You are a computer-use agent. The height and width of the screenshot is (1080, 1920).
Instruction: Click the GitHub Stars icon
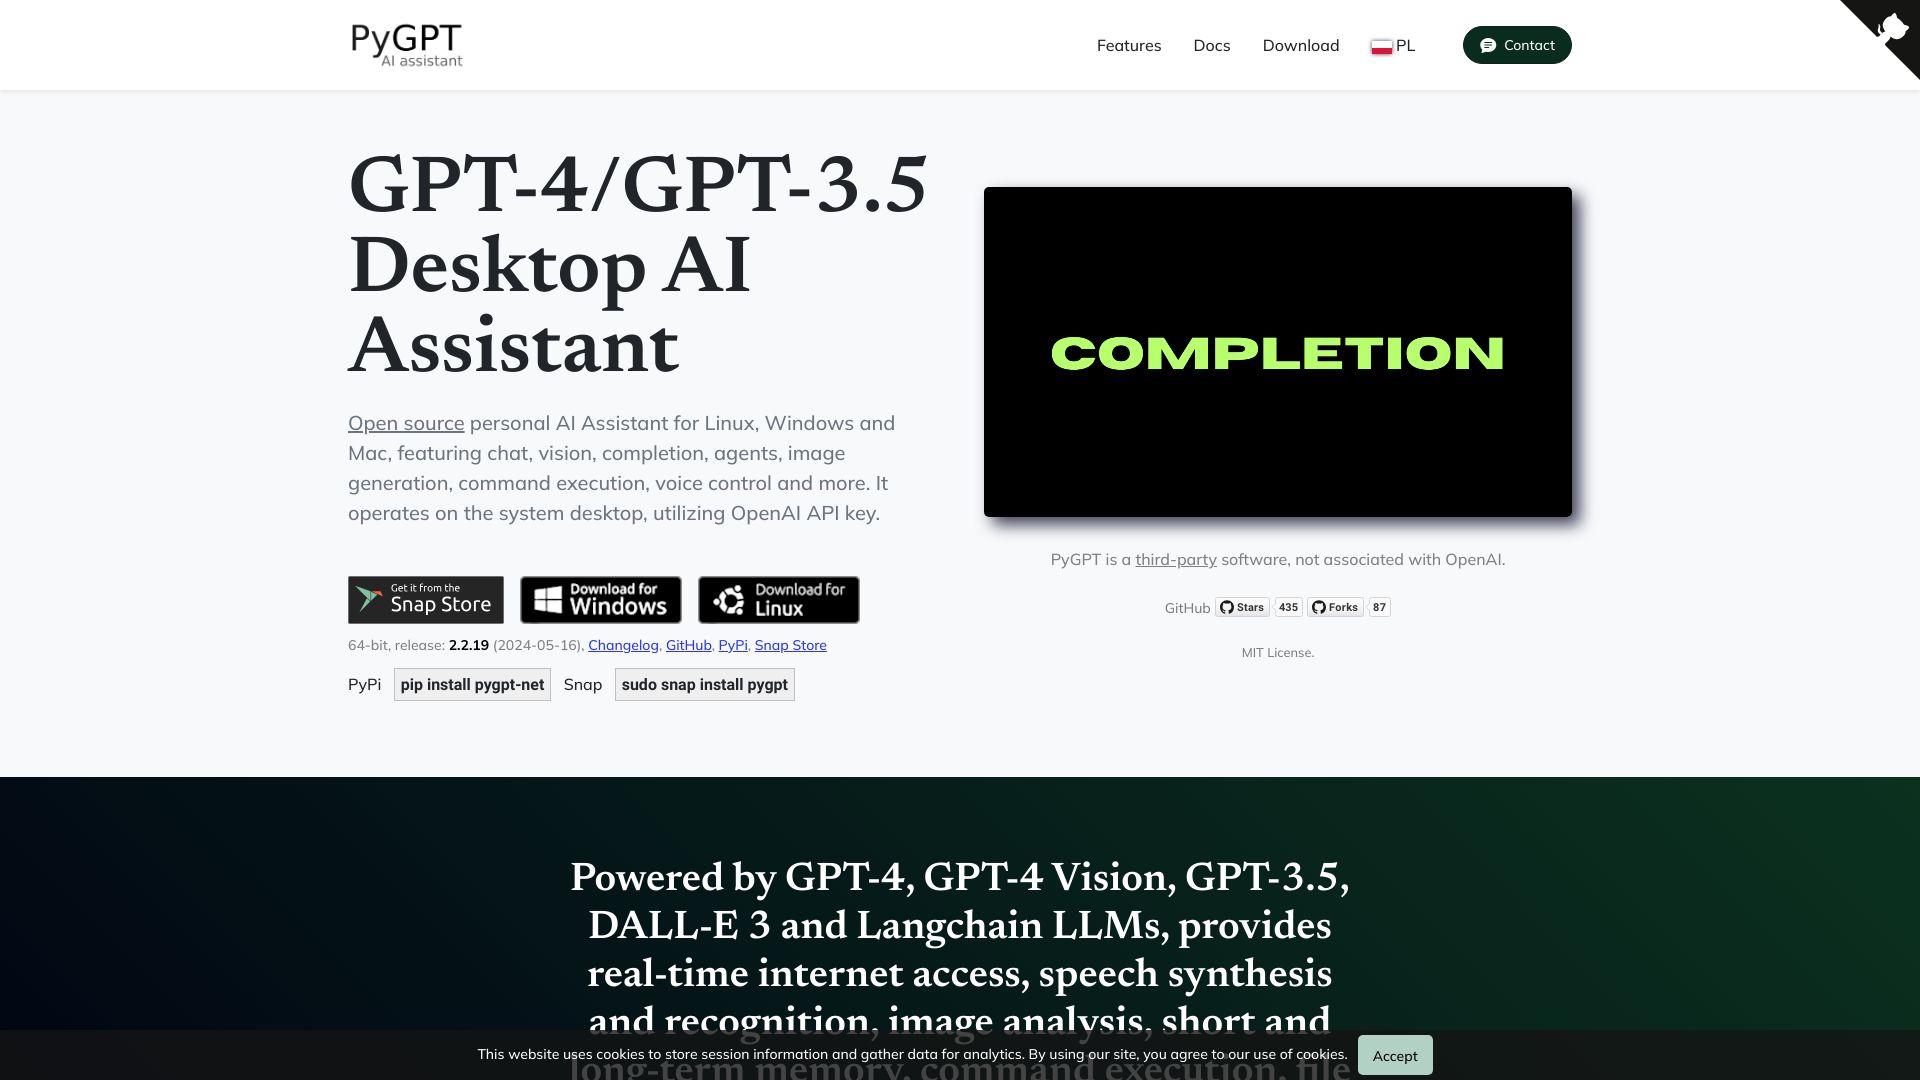pos(1242,607)
